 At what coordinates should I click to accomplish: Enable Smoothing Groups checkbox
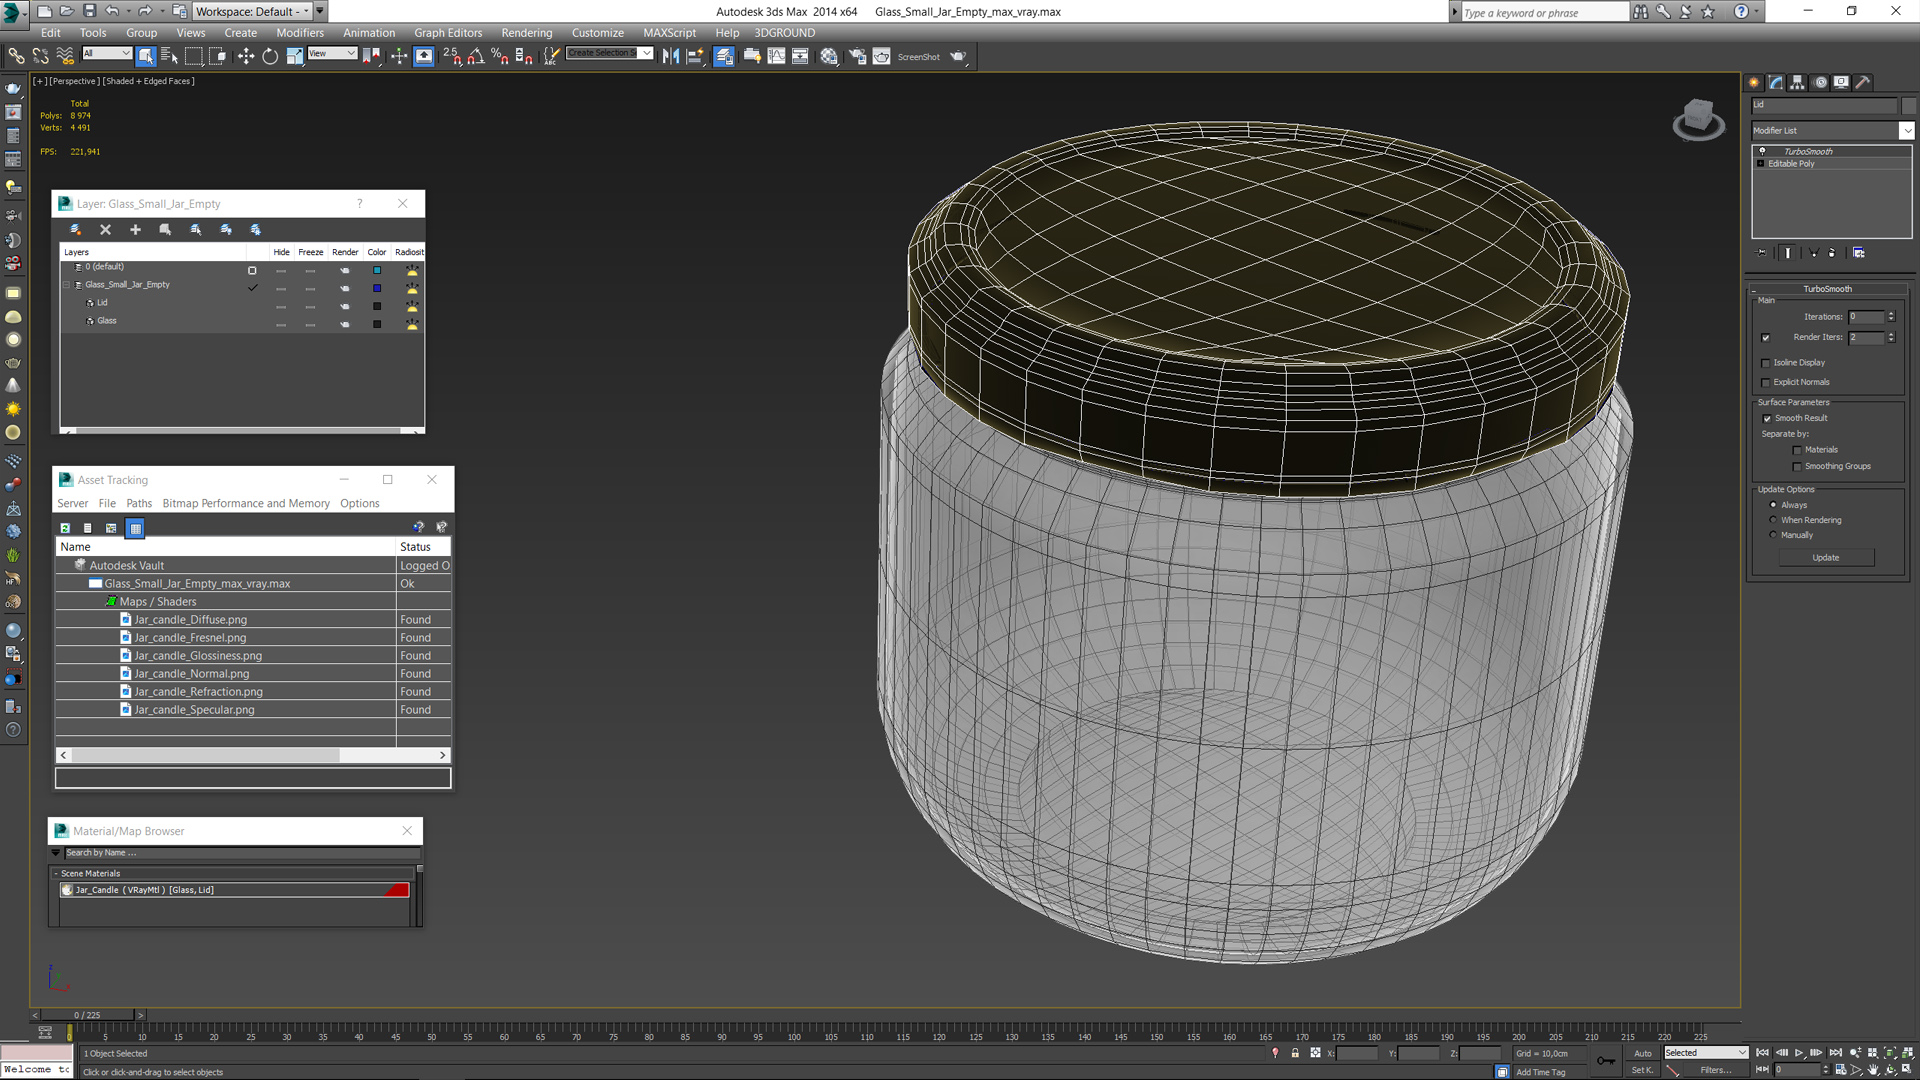click(1797, 467)
